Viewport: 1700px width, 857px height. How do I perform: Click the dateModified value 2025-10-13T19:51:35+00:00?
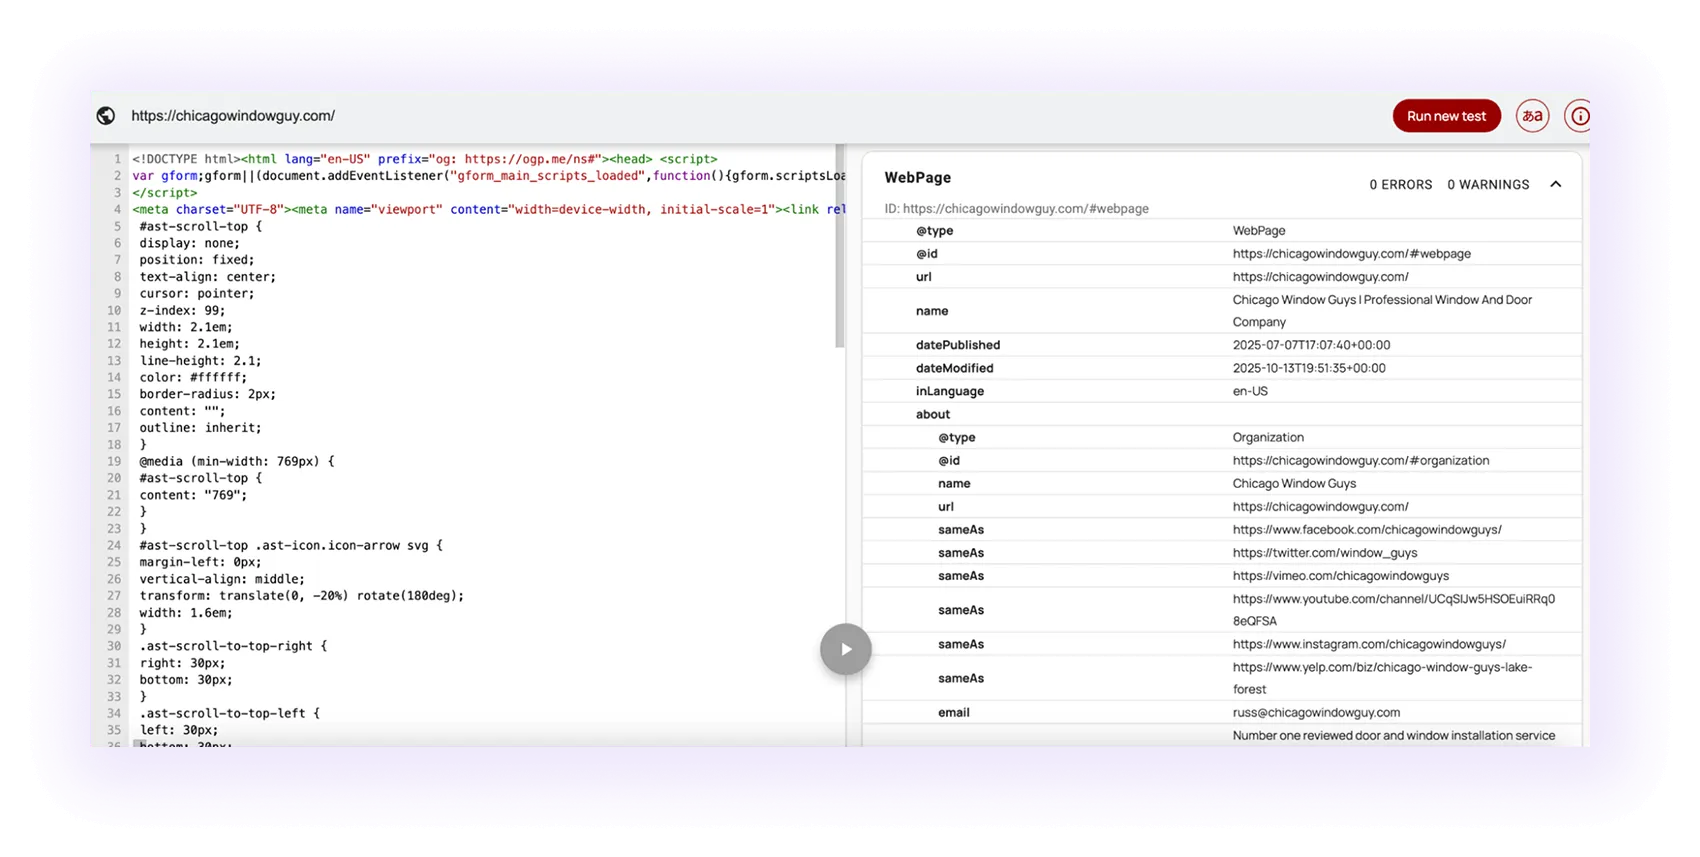coord(1309,368)
